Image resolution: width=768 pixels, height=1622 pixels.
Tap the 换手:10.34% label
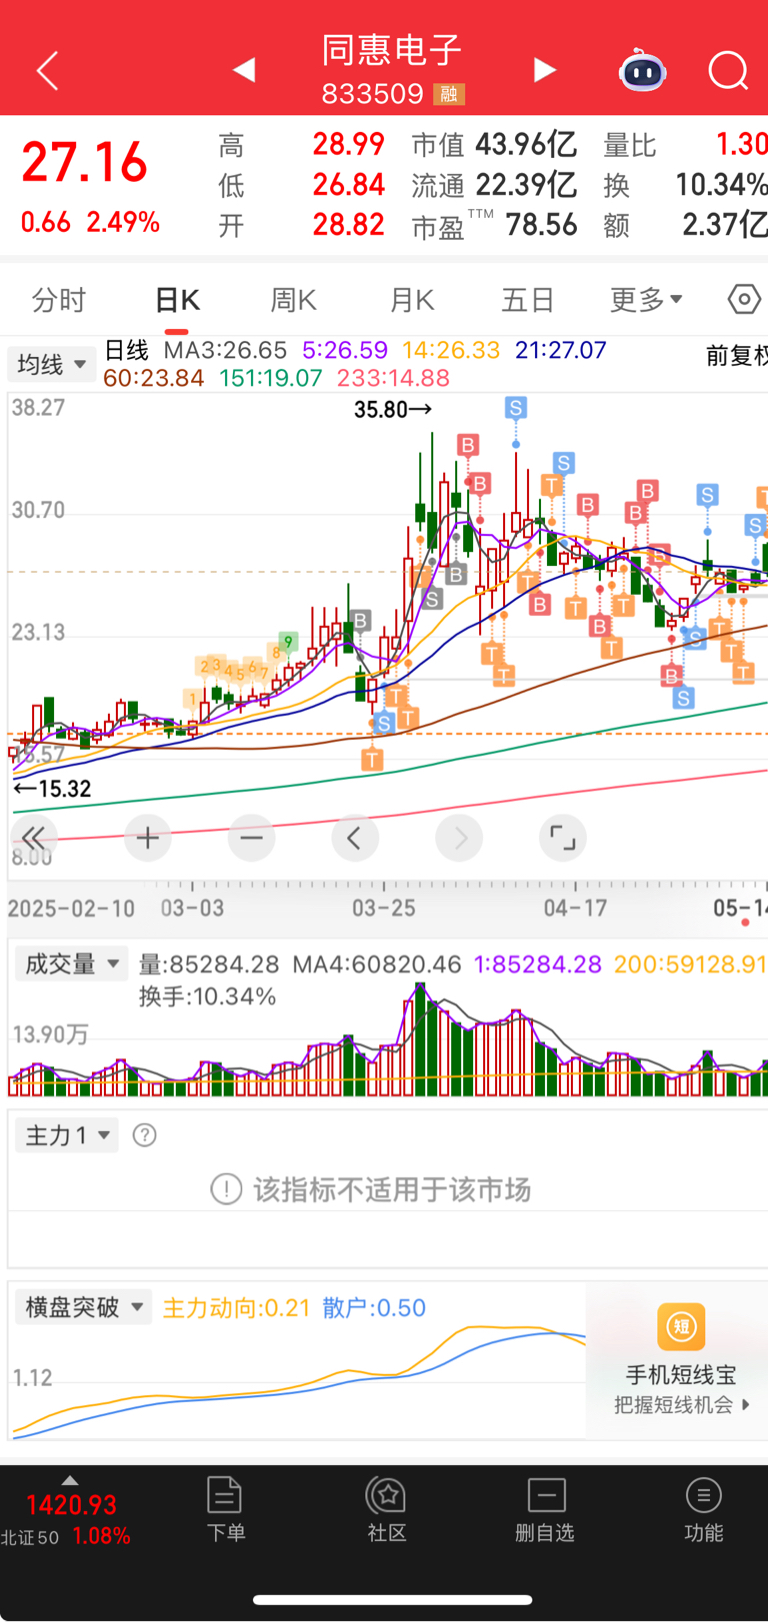coord(207,996)
